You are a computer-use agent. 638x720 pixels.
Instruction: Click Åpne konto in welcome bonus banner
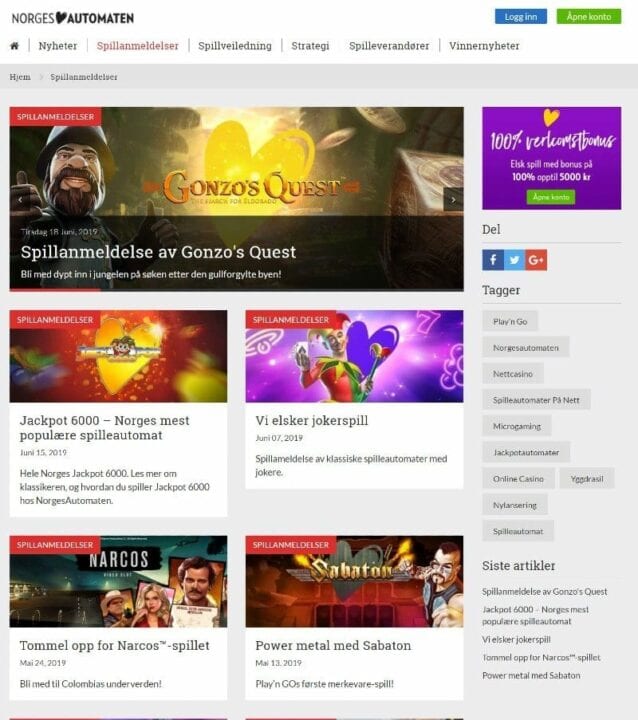[x=551, y=197]
